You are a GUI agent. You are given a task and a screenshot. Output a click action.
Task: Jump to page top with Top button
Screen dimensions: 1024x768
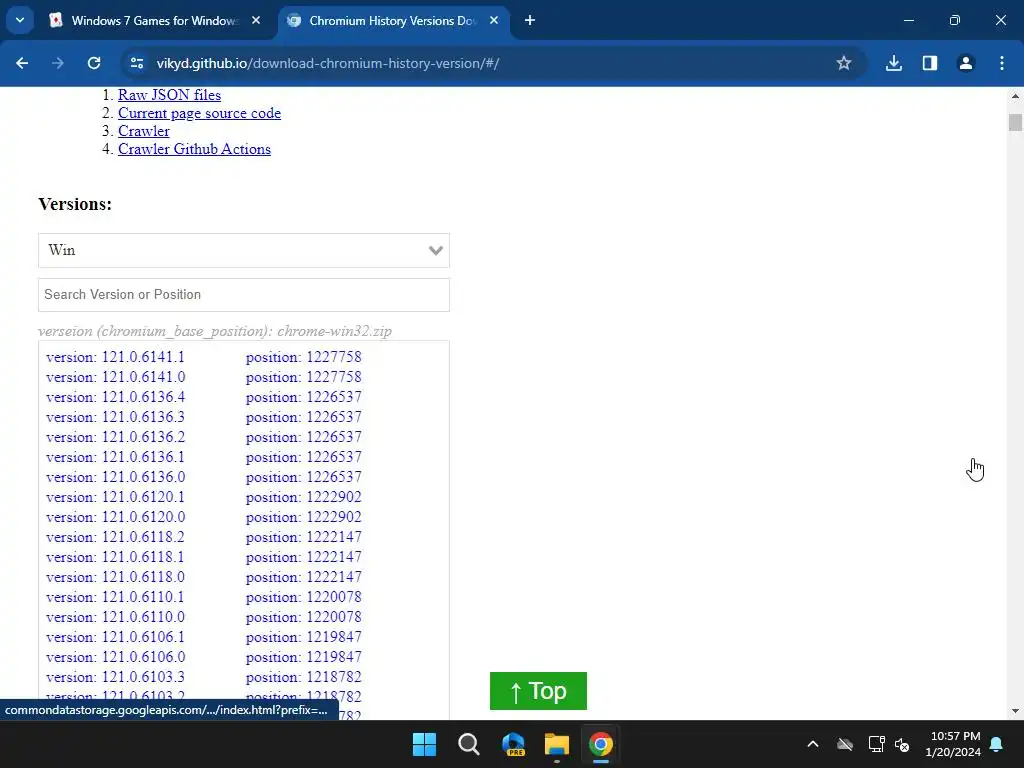tap(538, 691)
